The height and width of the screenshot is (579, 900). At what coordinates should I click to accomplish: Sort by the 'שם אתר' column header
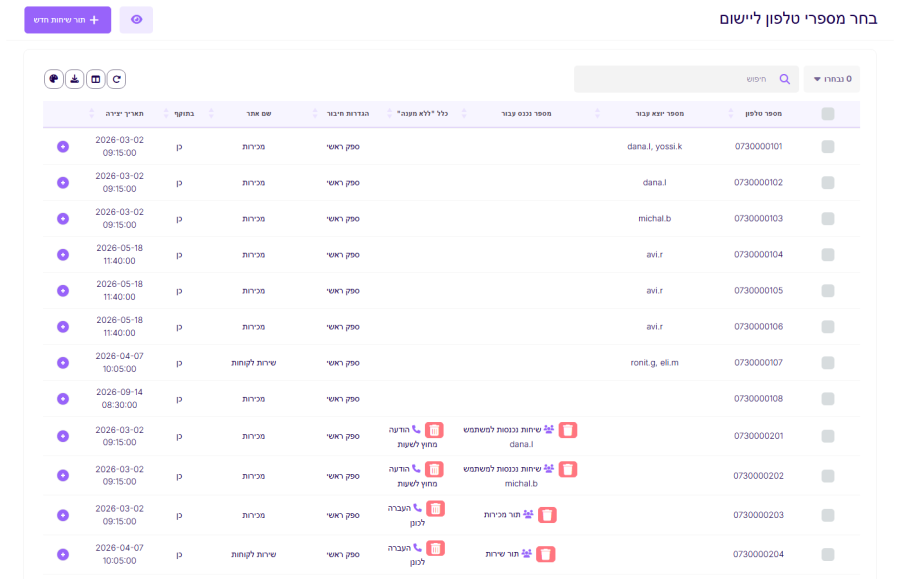click(x=259, y=114)
